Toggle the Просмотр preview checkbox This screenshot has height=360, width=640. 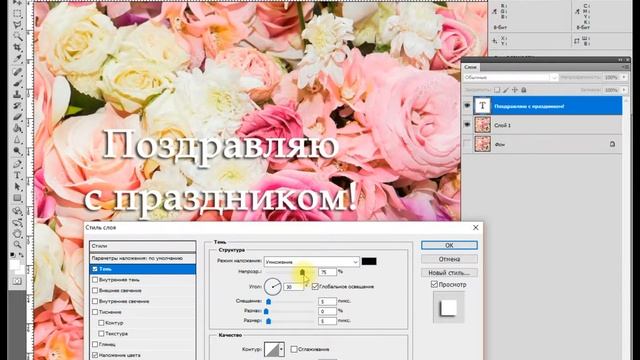click(434, 284)
